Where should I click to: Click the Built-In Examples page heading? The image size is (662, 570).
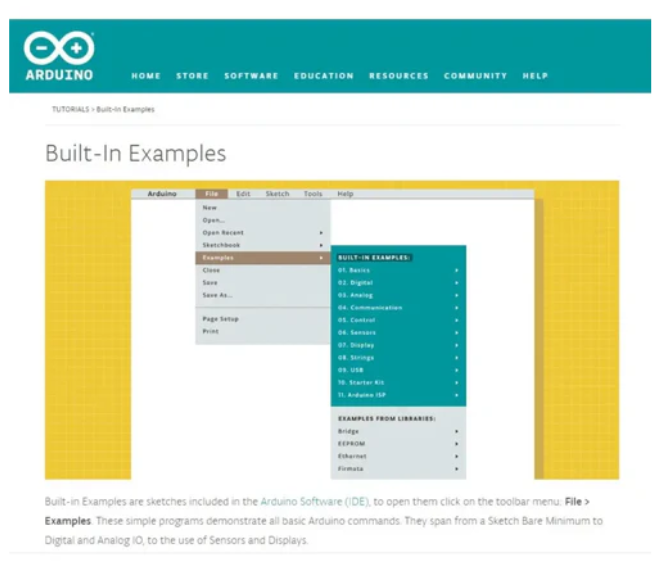tap(135, 153)
